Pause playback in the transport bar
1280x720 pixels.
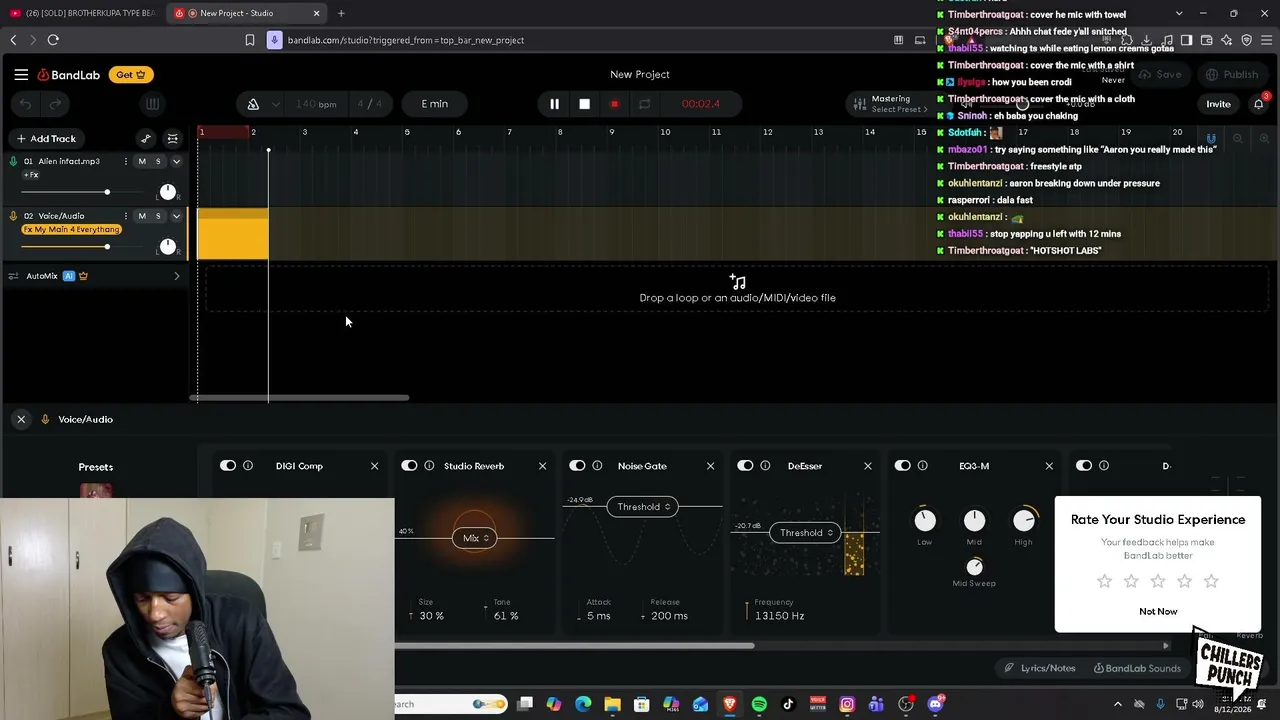[x=554, y=104]
